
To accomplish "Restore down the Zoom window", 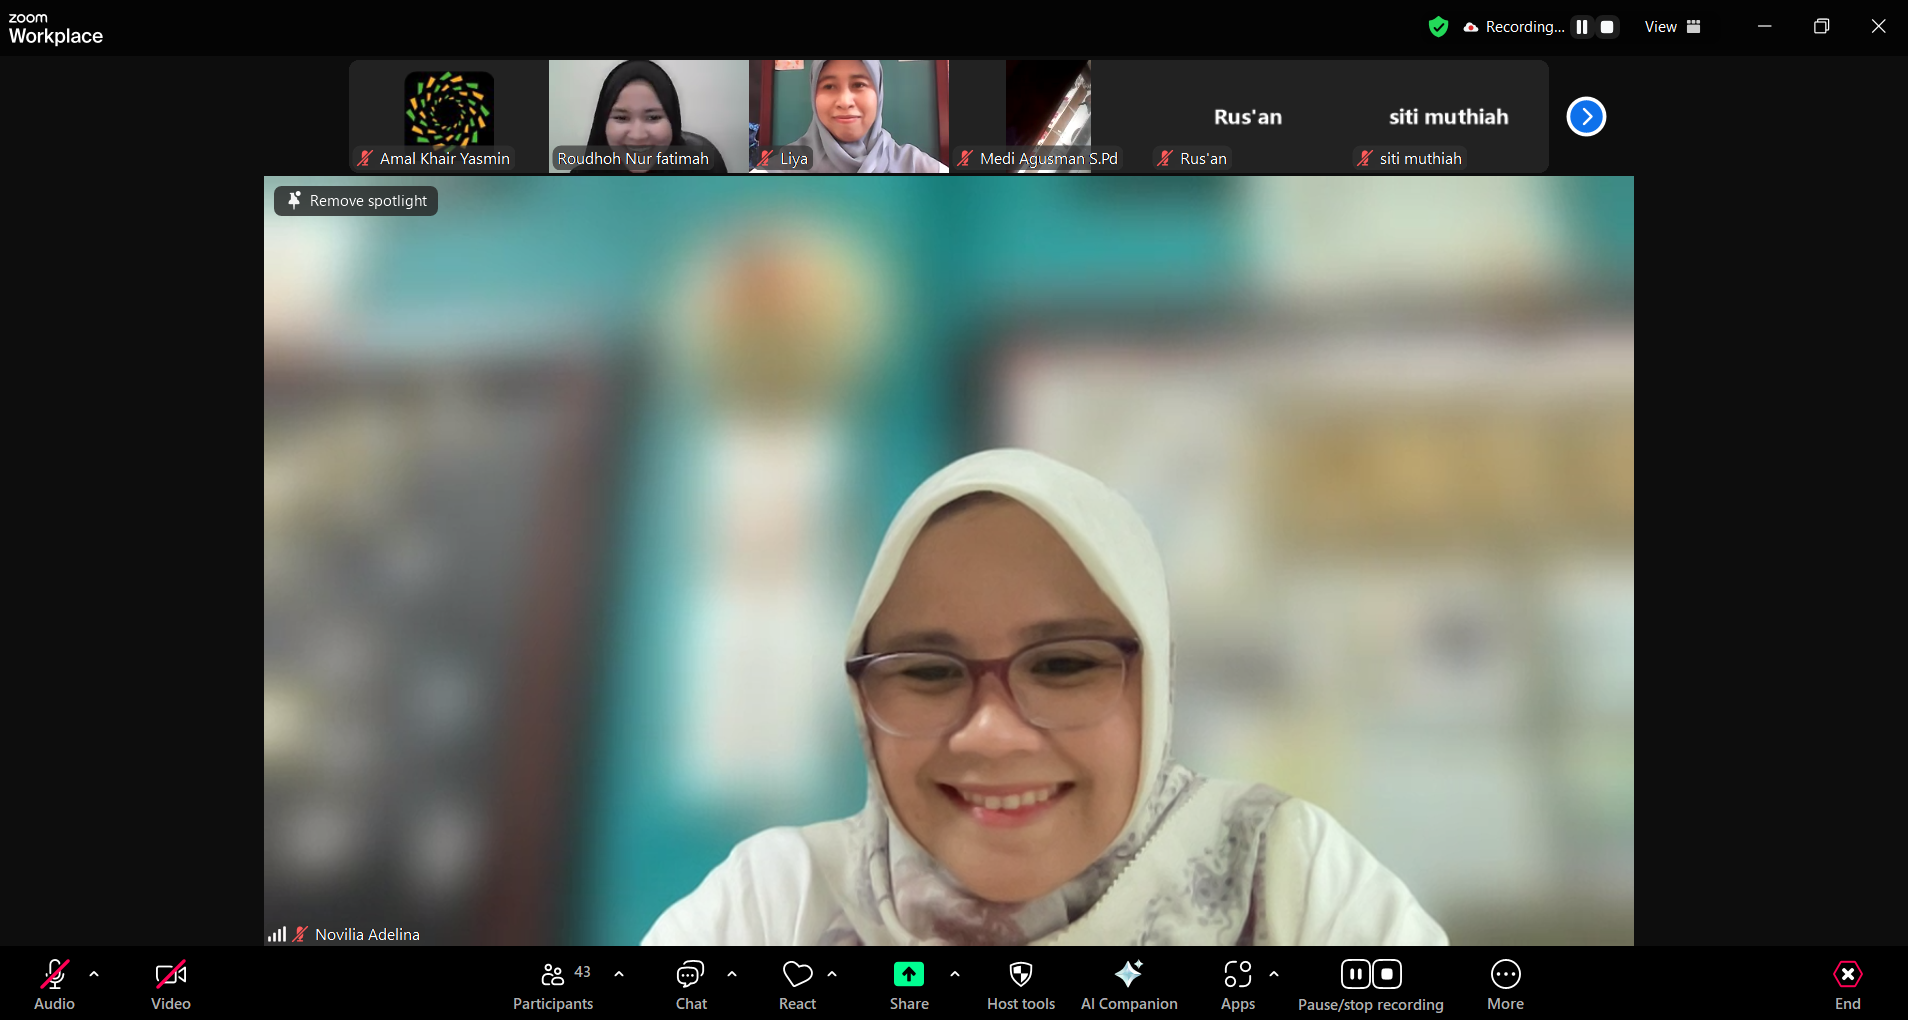I will 1821,27.
